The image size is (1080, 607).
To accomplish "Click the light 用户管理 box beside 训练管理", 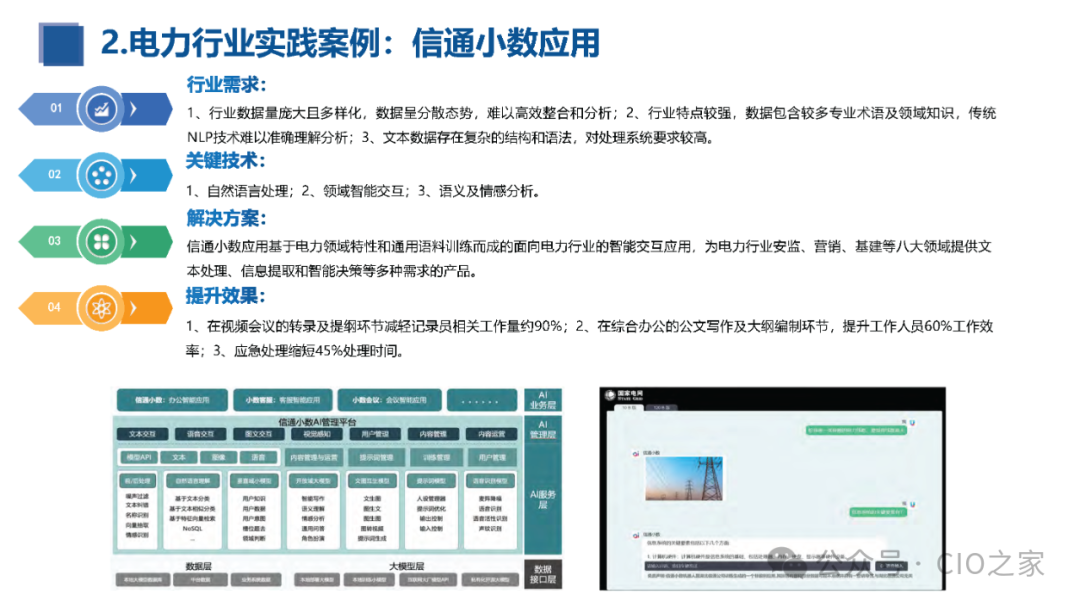I will [x=492, y=457].
